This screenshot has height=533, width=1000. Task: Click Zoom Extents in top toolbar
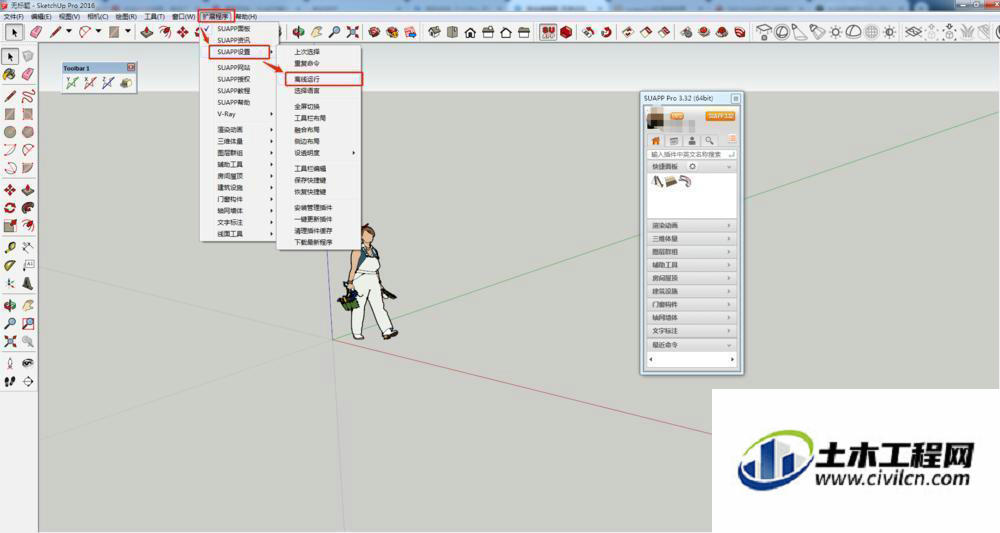tap(352, 32)
